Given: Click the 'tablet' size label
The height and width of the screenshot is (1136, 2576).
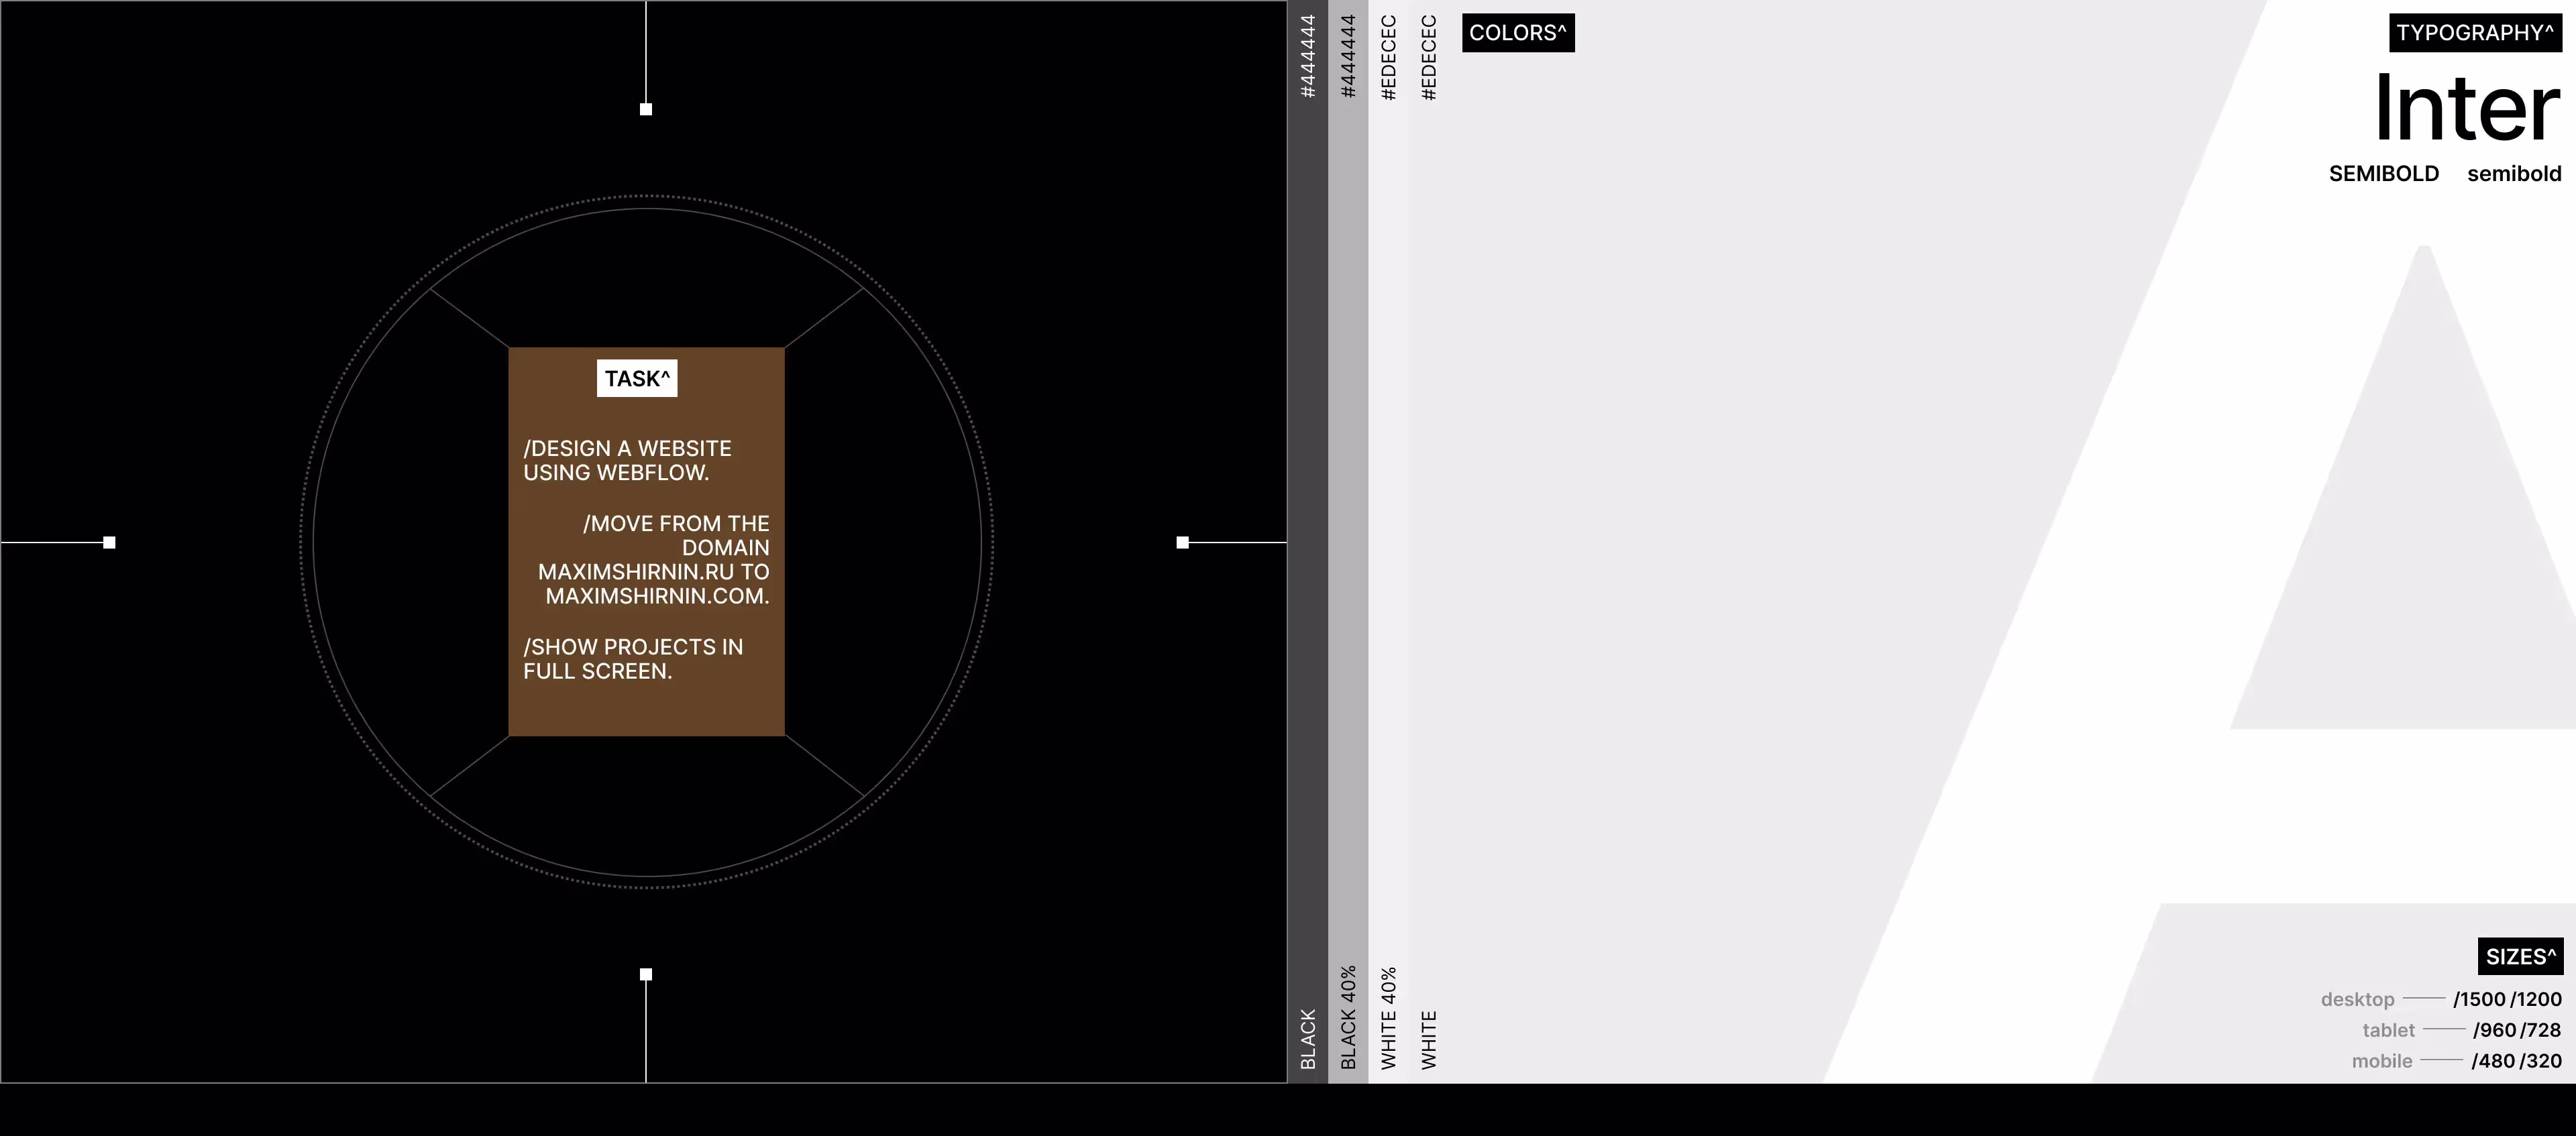Looking at the screenshot, I should point(2388,1030).
